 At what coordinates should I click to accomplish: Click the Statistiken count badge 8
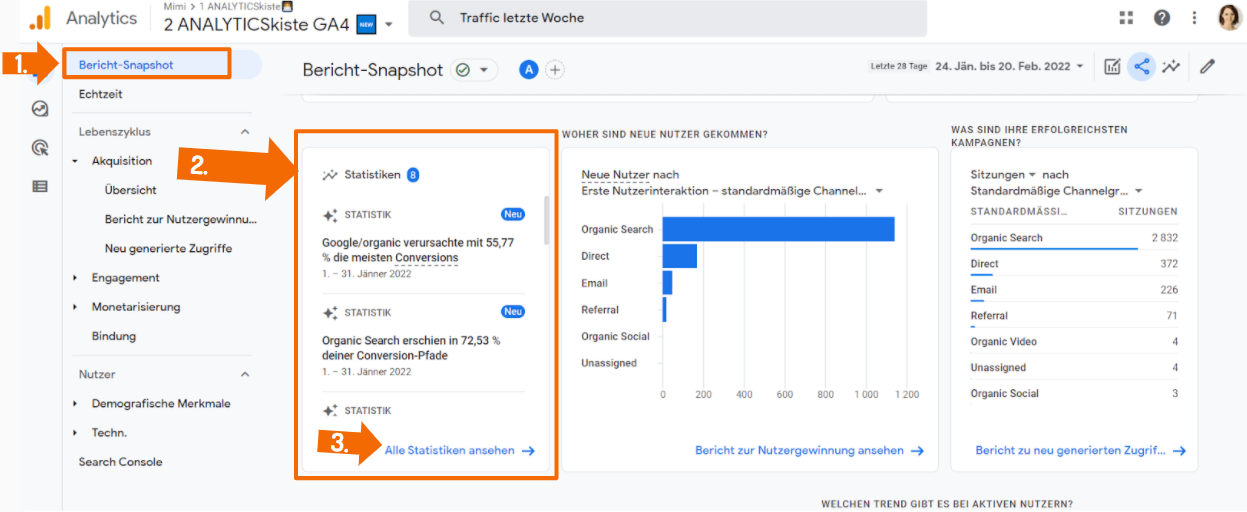(413, 175)
